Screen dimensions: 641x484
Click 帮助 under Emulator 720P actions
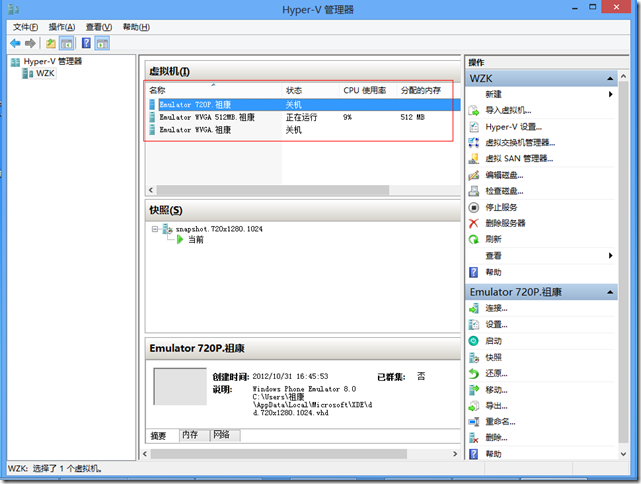point(493,454)
